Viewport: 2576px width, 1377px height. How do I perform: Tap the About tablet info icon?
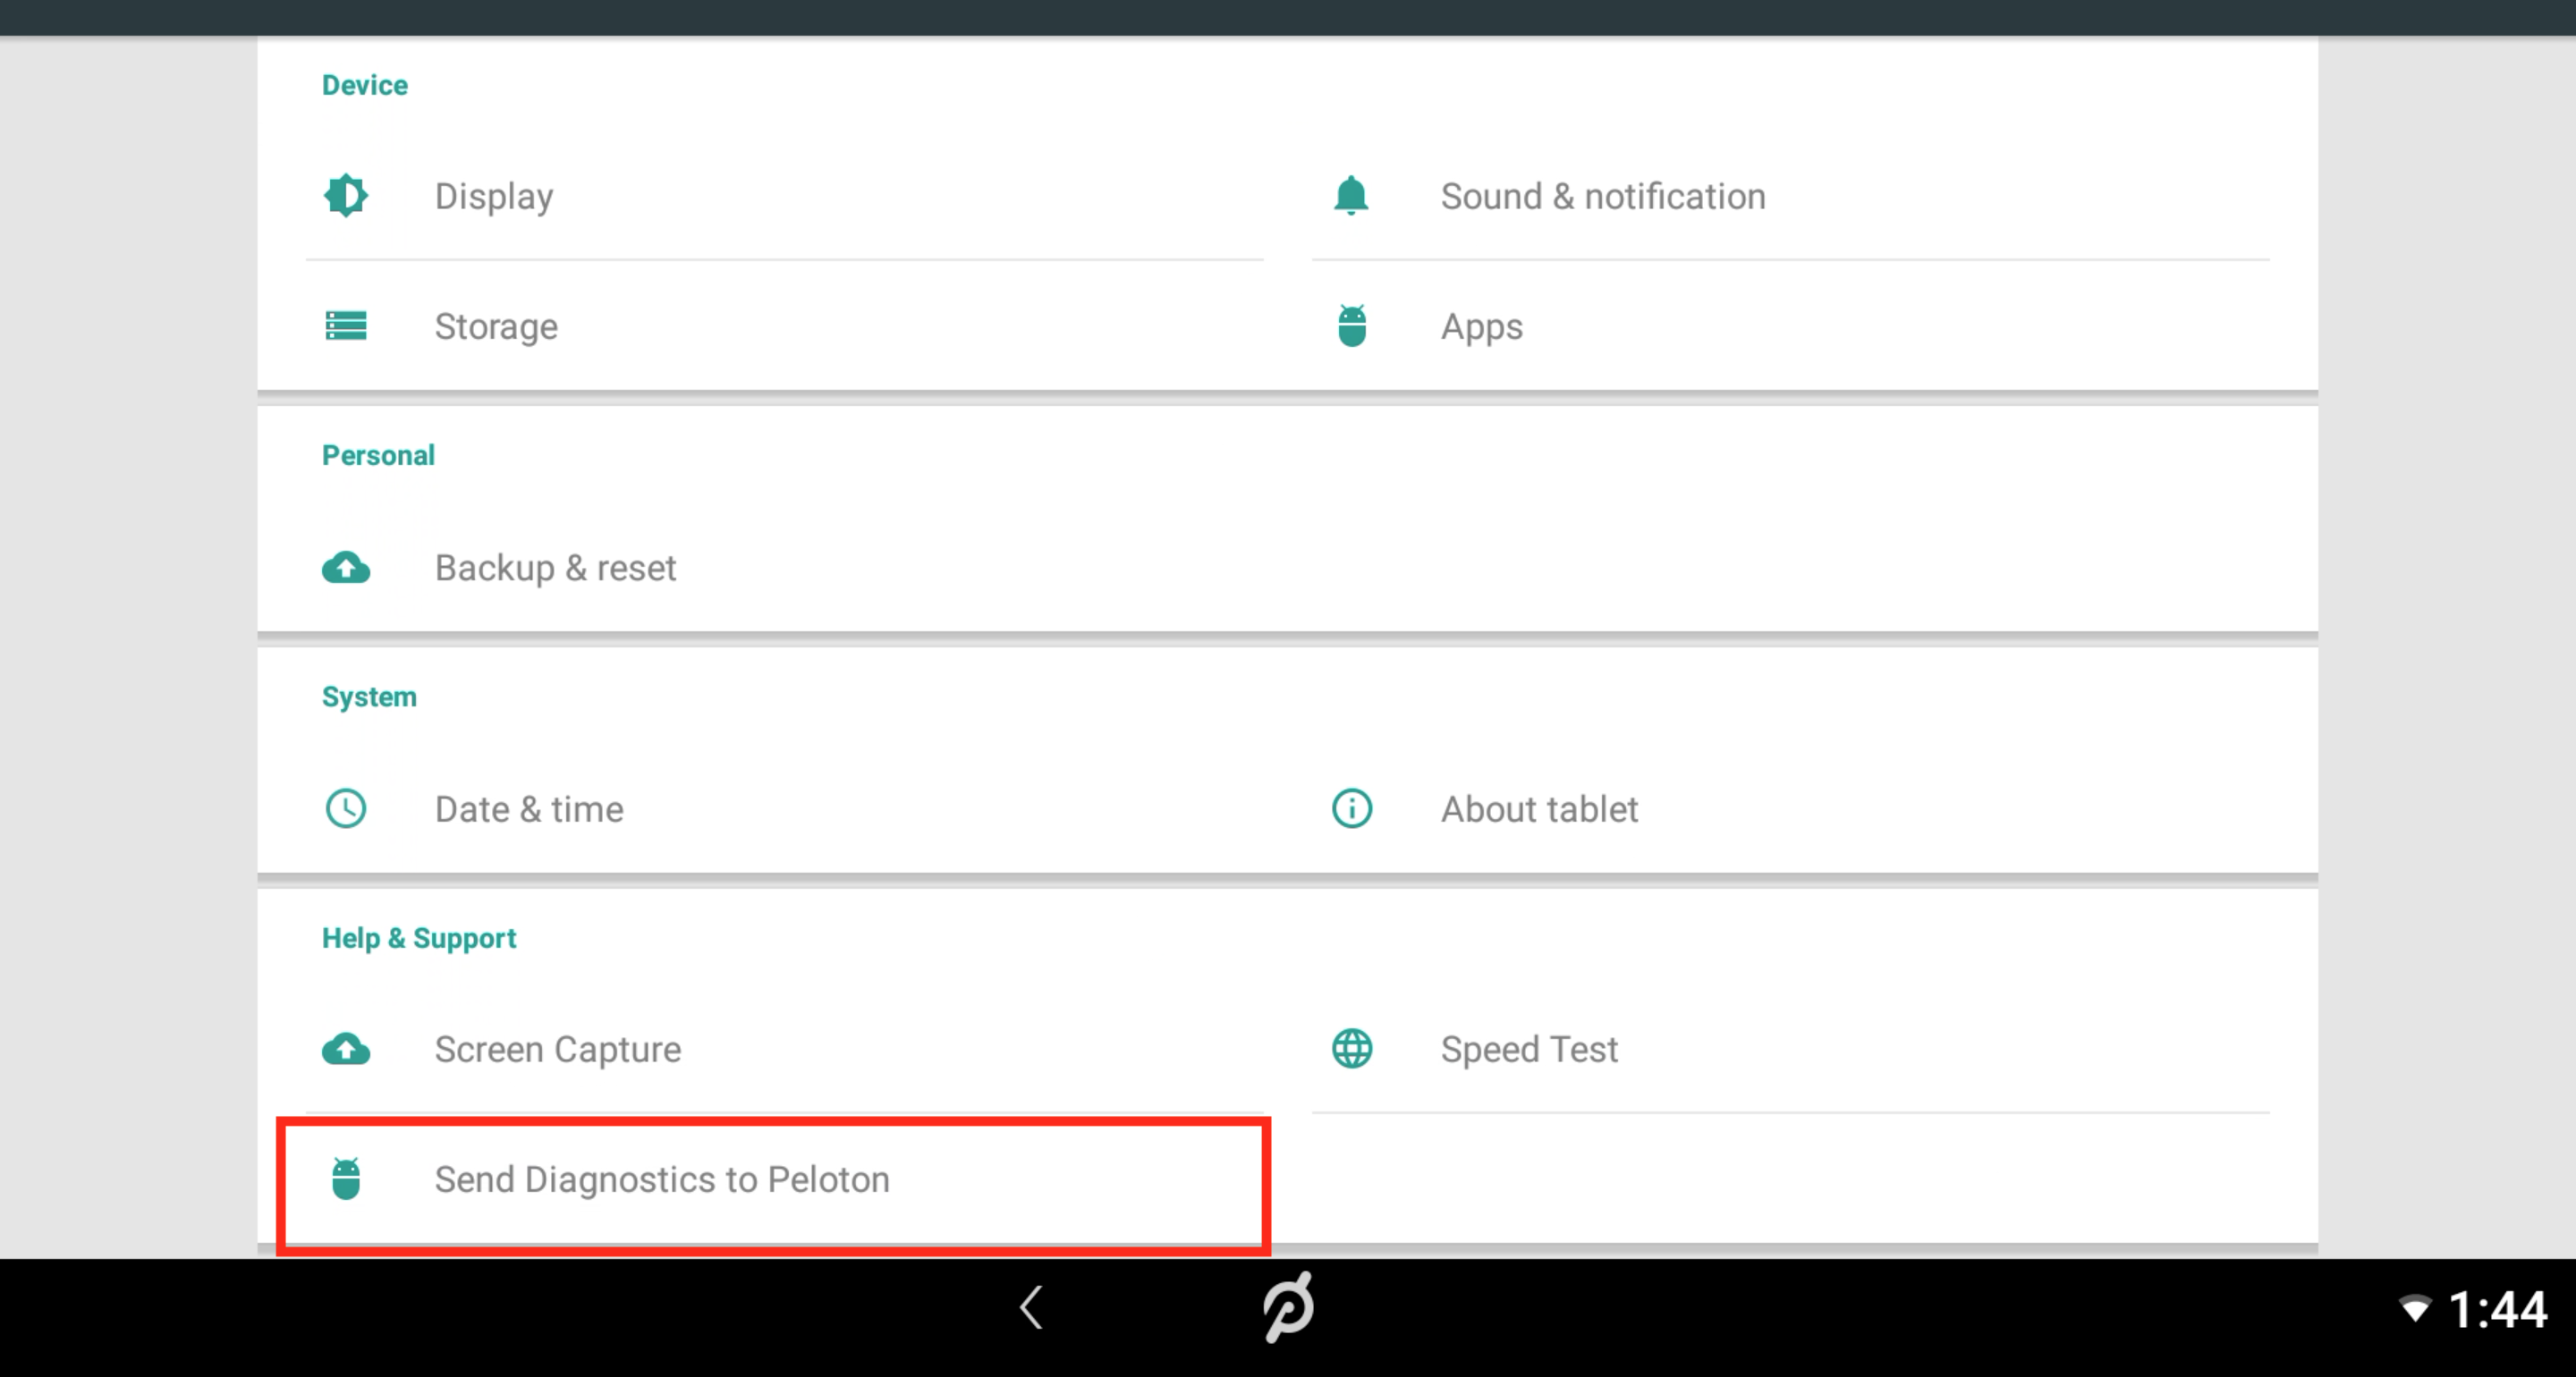click(x=1352, y=808)
